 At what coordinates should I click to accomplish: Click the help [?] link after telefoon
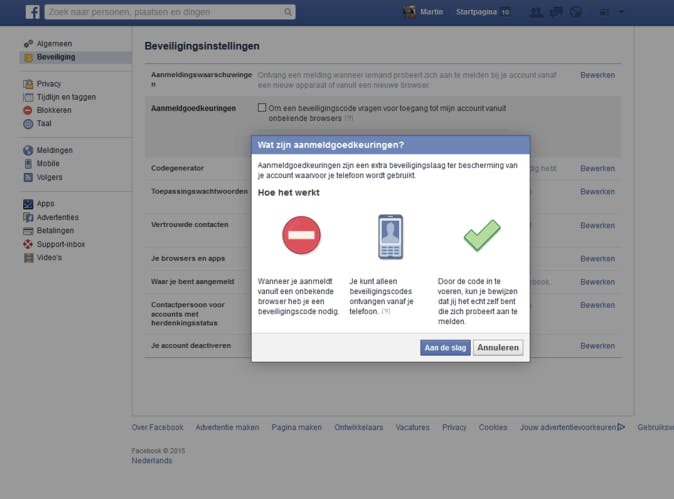(x=386, y=312)
